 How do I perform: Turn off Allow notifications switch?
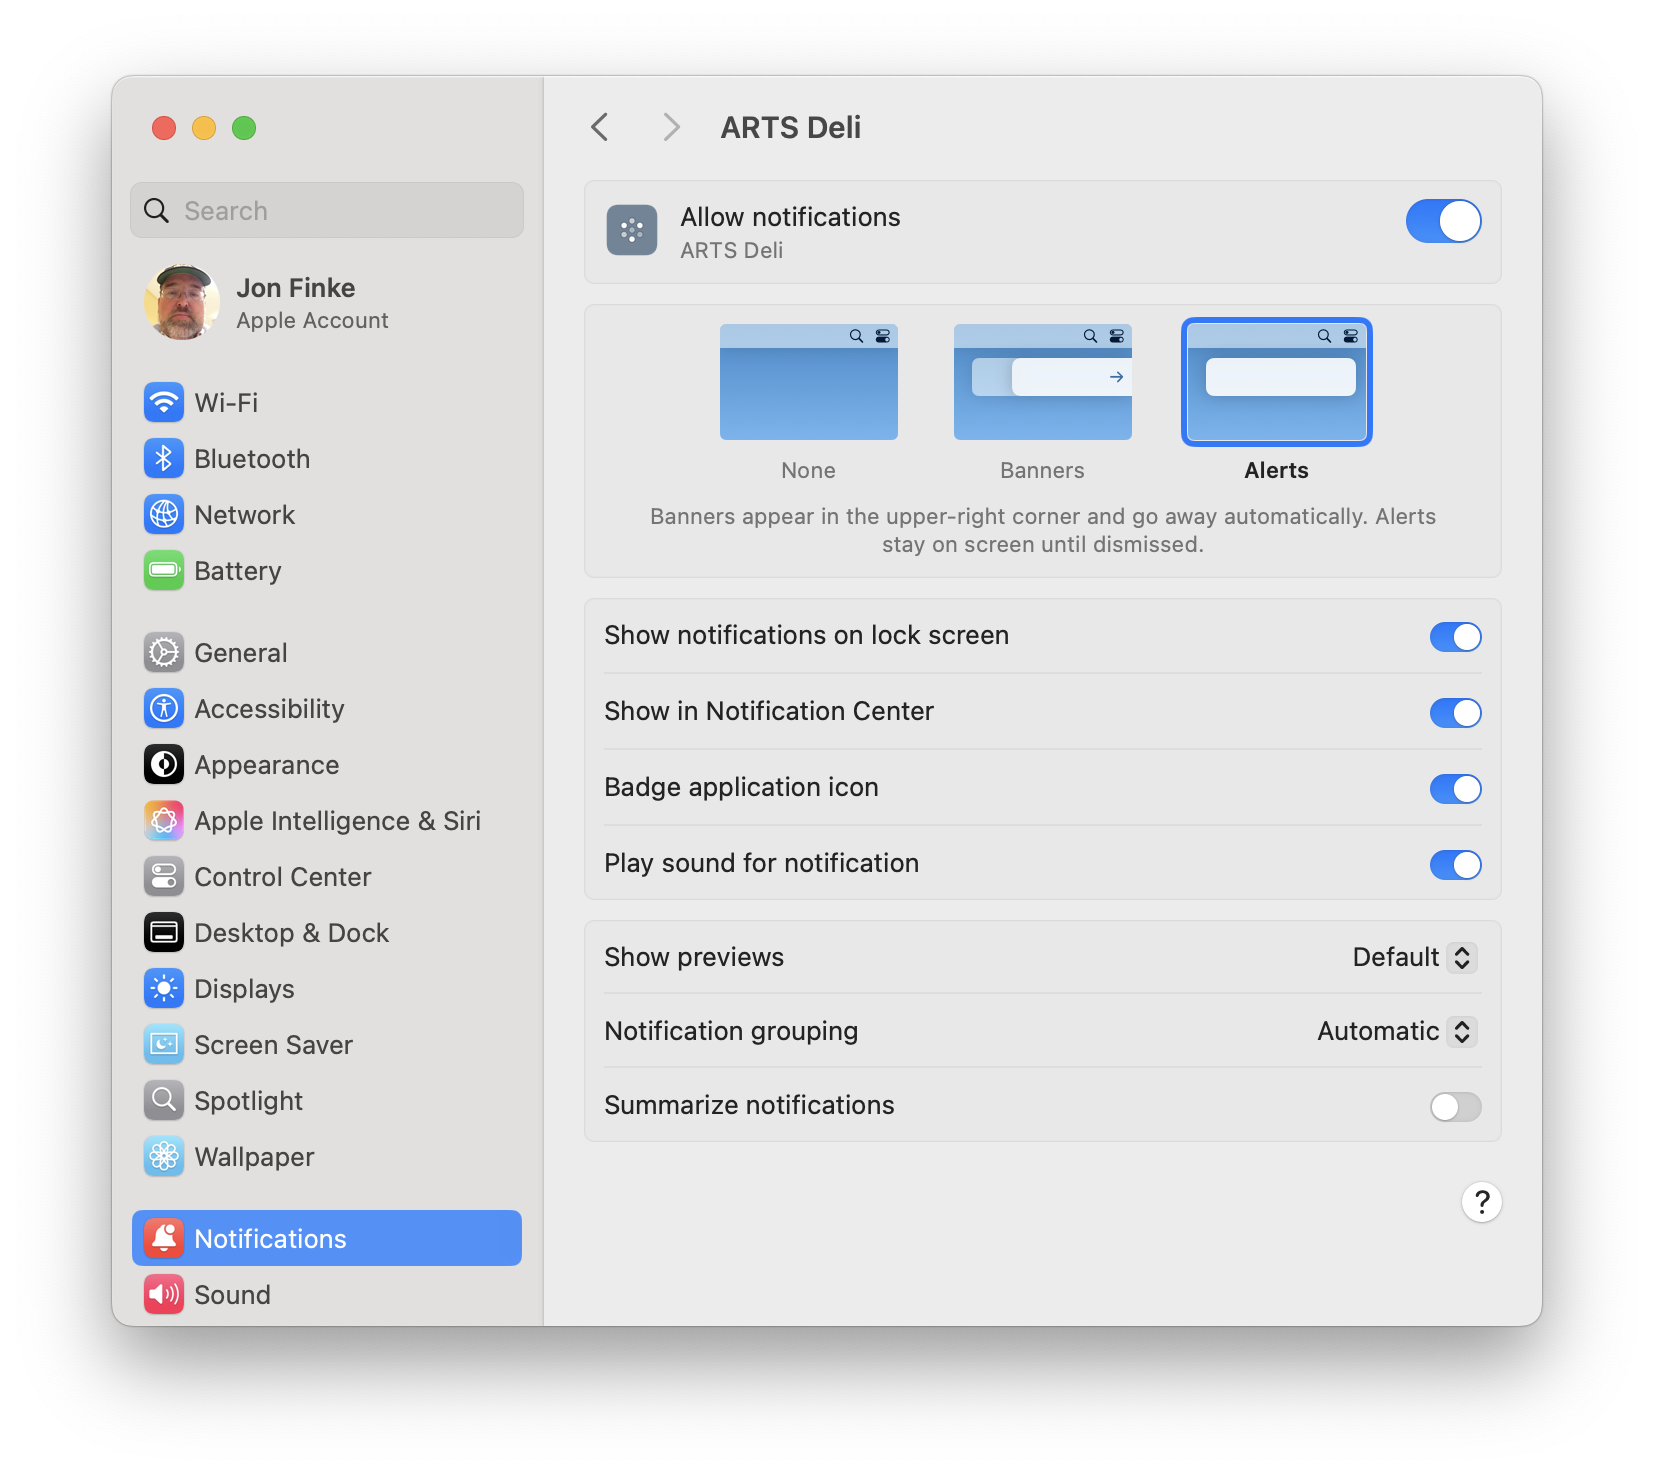1444,221
